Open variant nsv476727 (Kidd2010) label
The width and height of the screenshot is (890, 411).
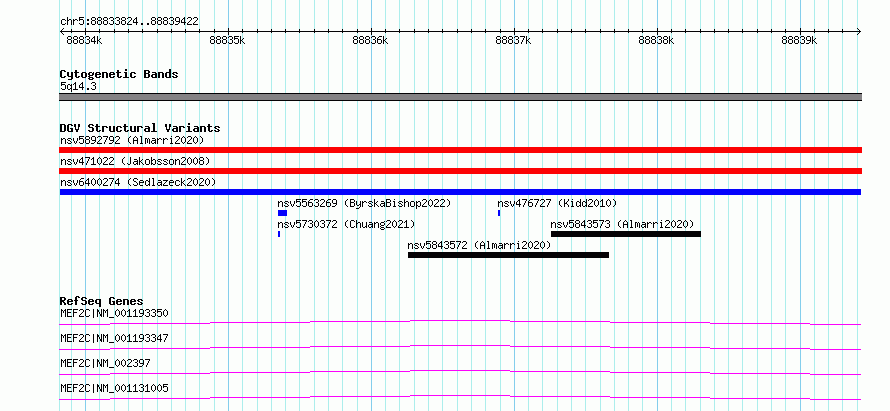(557, 203)
